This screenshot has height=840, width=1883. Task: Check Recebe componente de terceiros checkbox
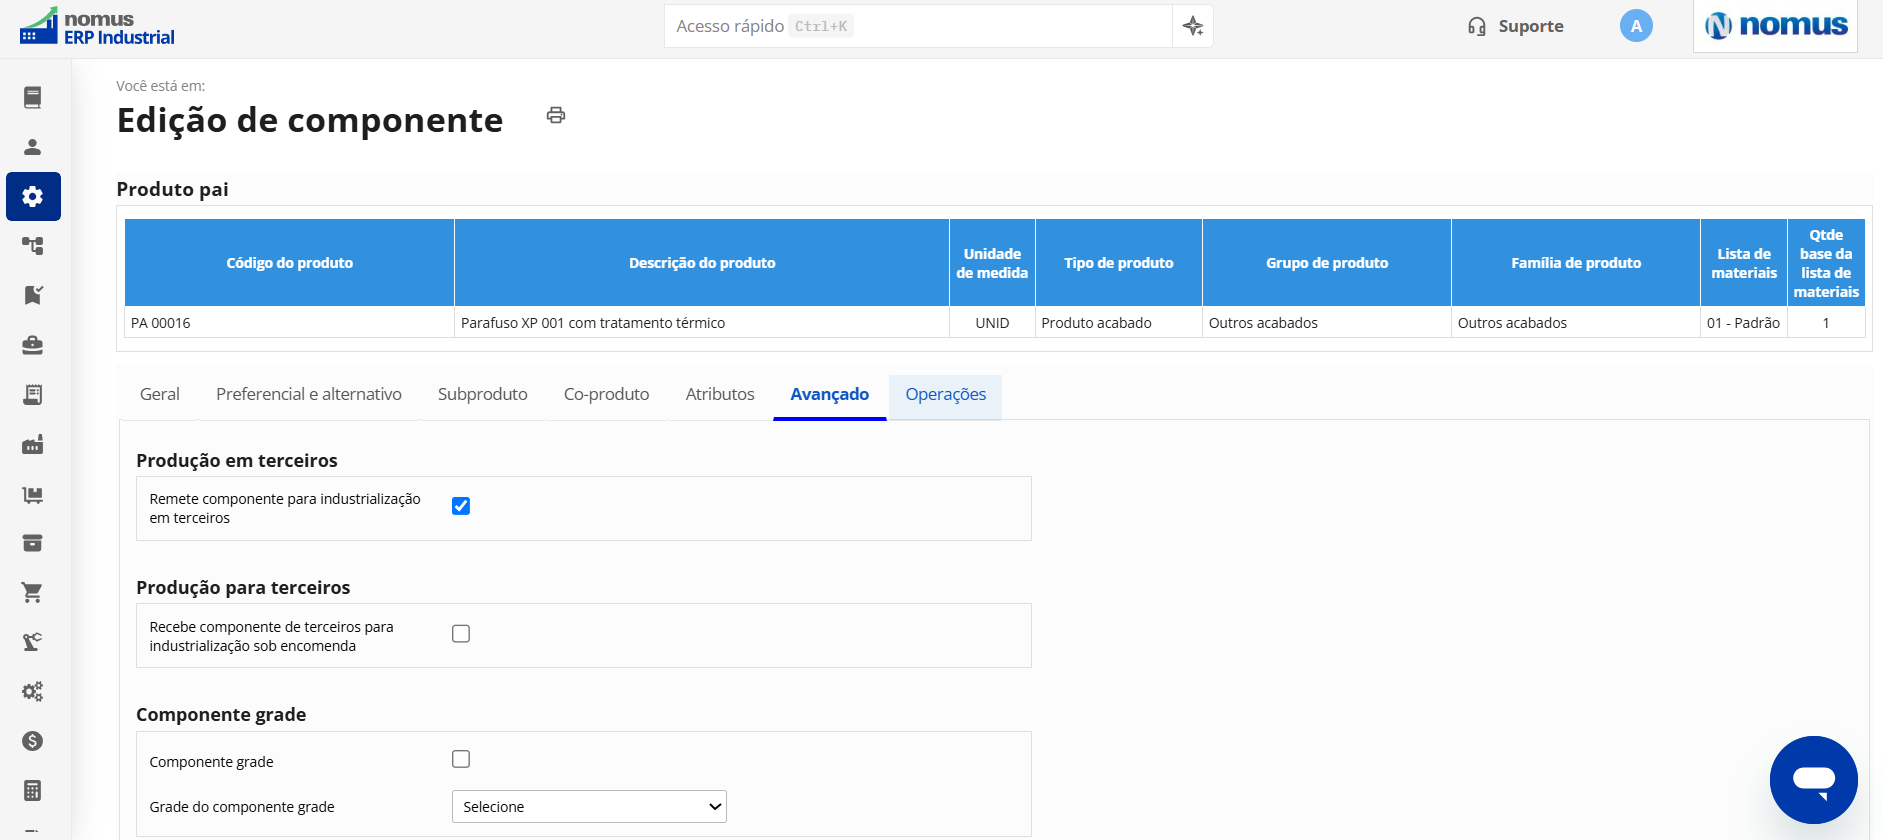click(461, 634)
